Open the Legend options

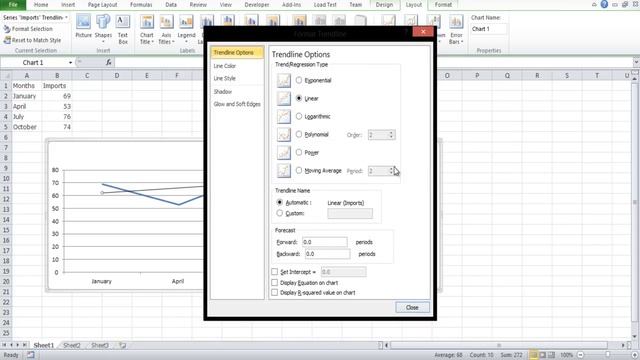coord(186,29)
